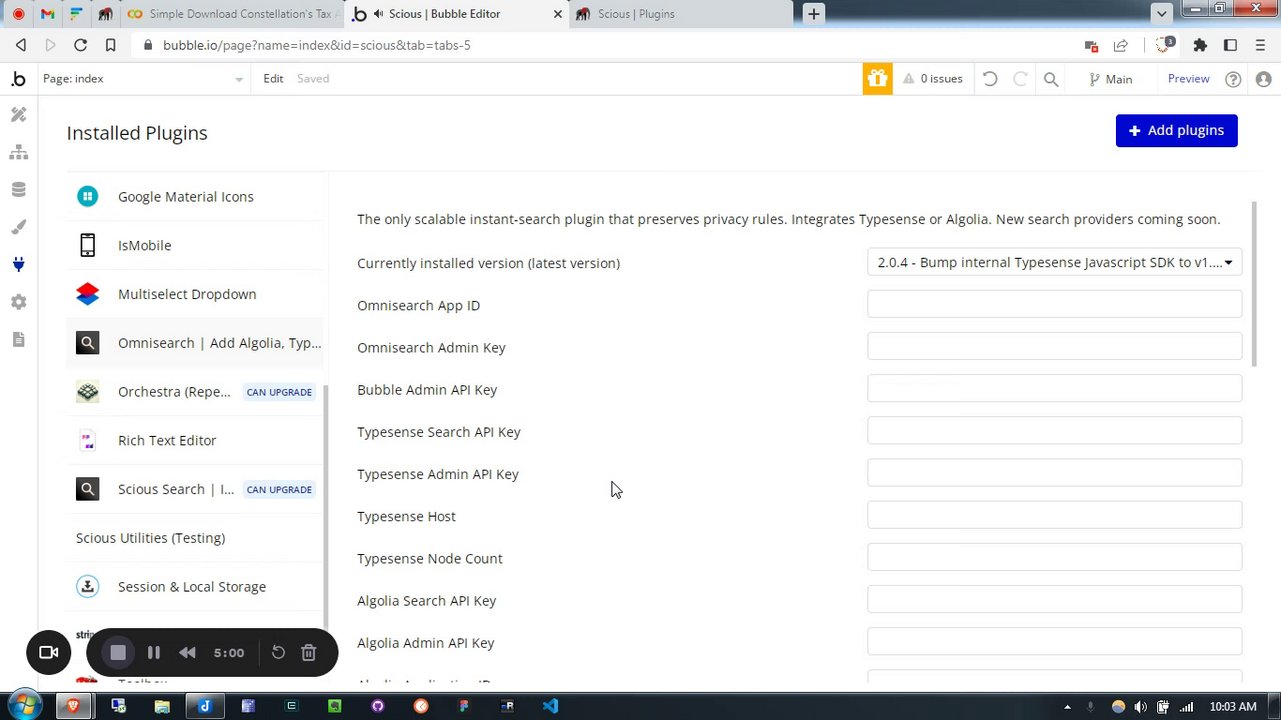Open the Data tab database icon

18,190
